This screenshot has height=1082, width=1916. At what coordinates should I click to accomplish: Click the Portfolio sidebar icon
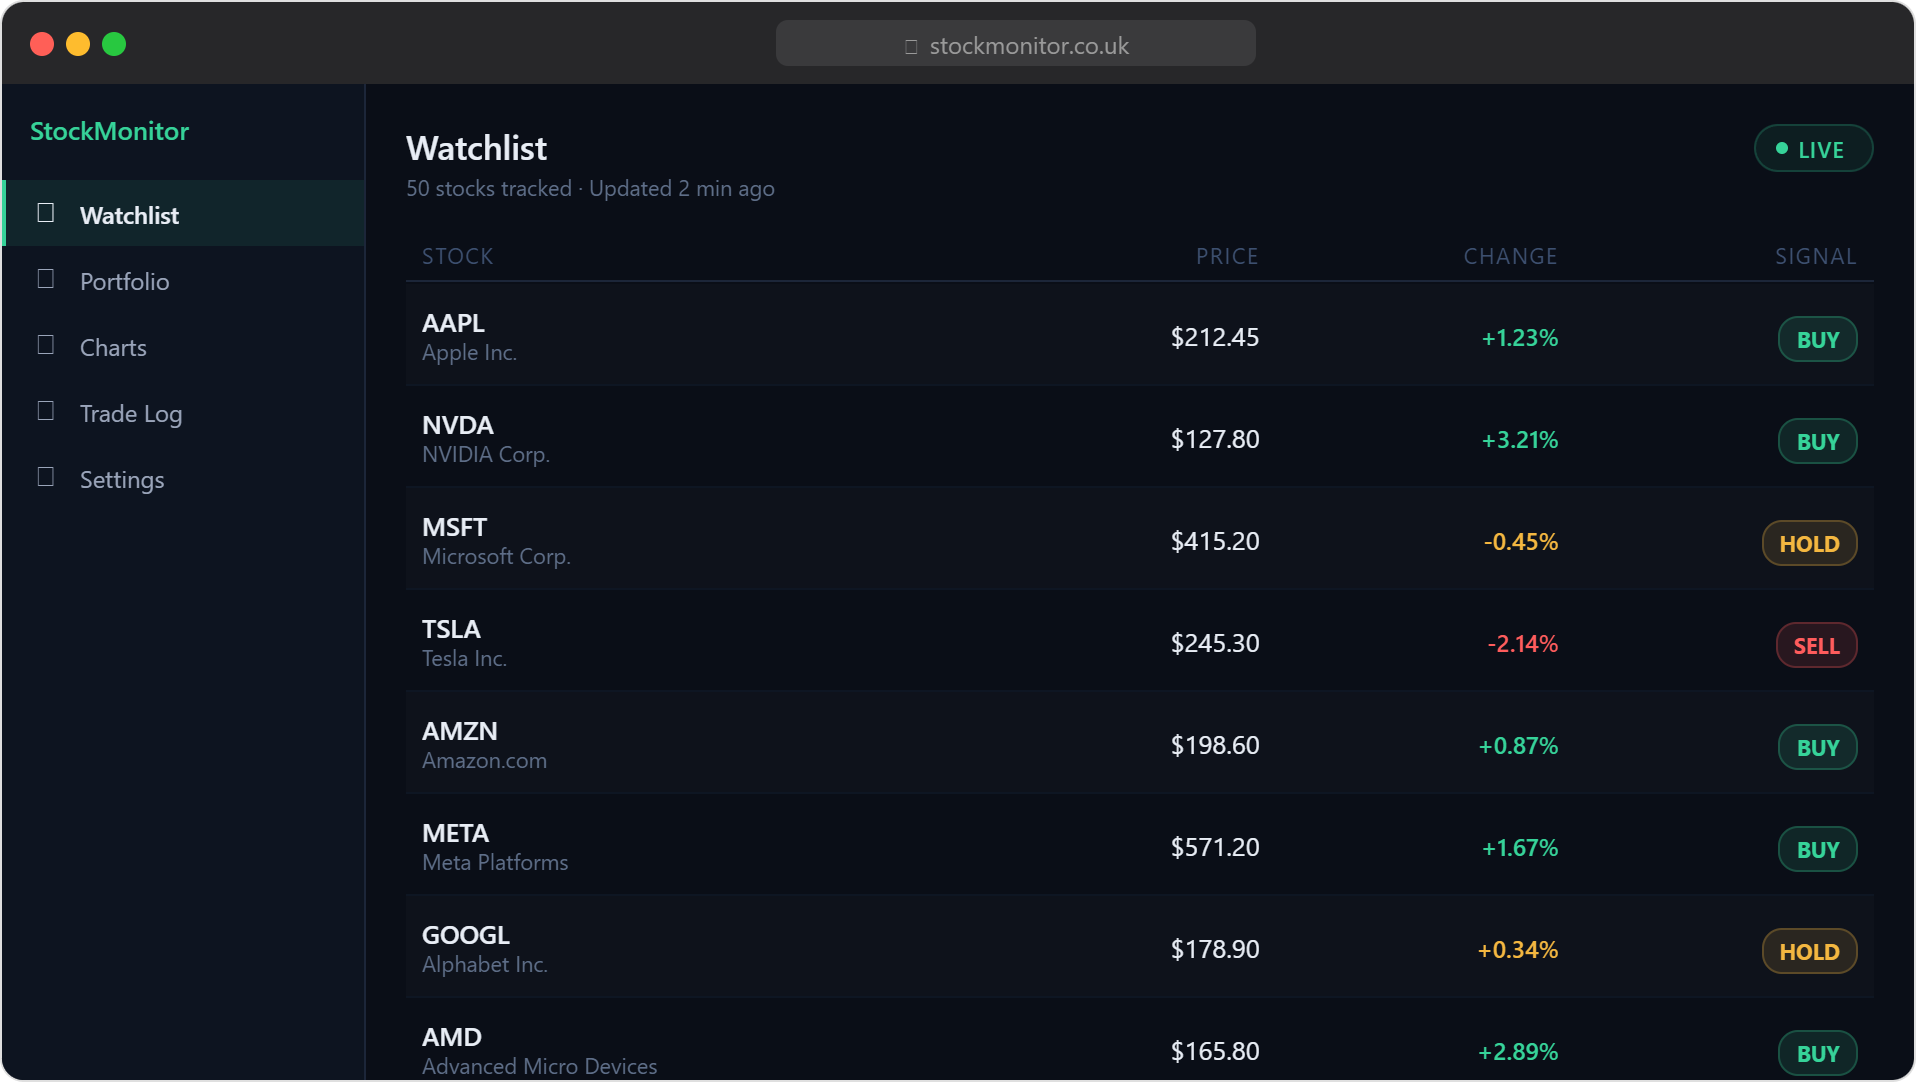click(46, 279)
